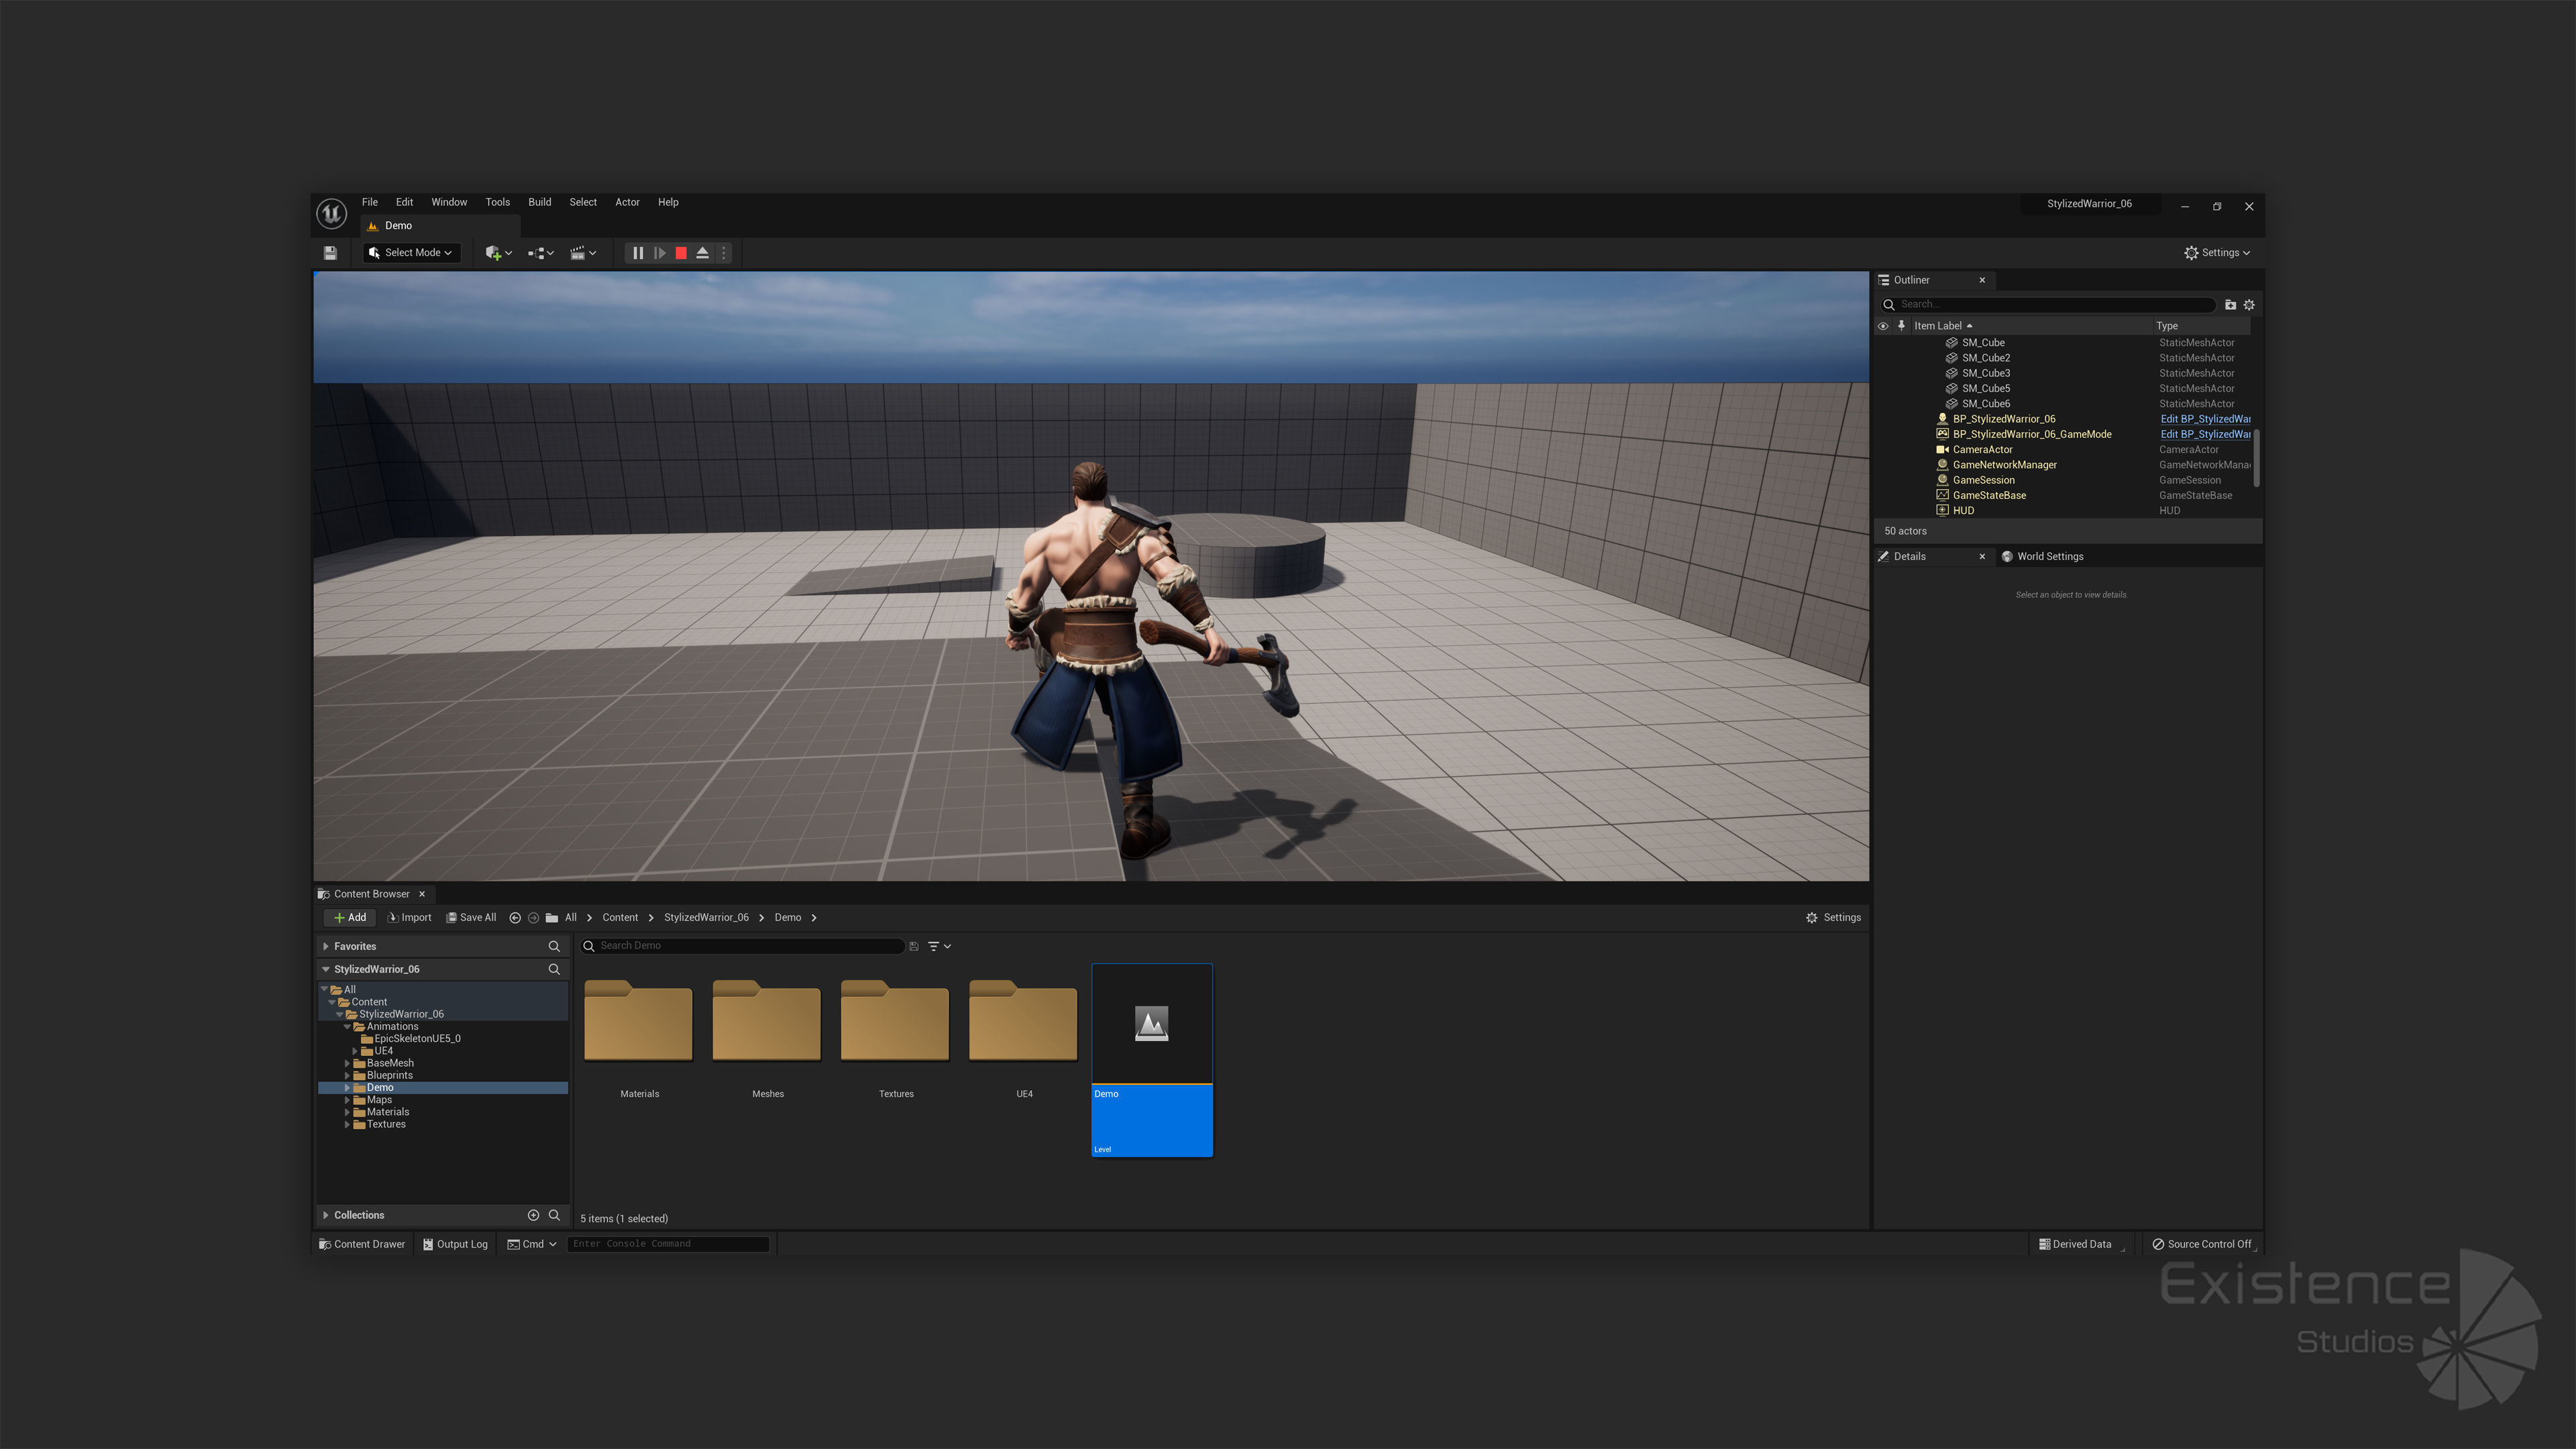Click the Unreal Engine logo icon
This screenshot has height=1449, width=2576.
coord(331,212)
